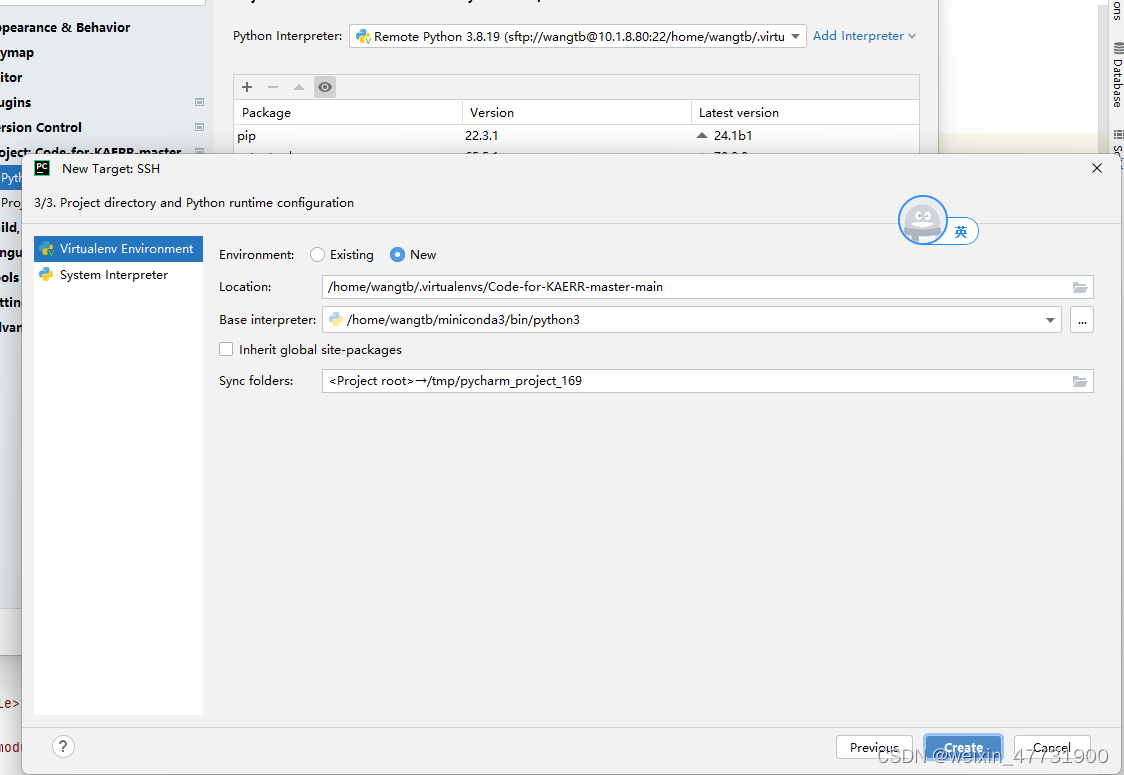The image size is (1124, 775).
Task: Switch to the Existing environment option
Action: [x=317, y=254]
